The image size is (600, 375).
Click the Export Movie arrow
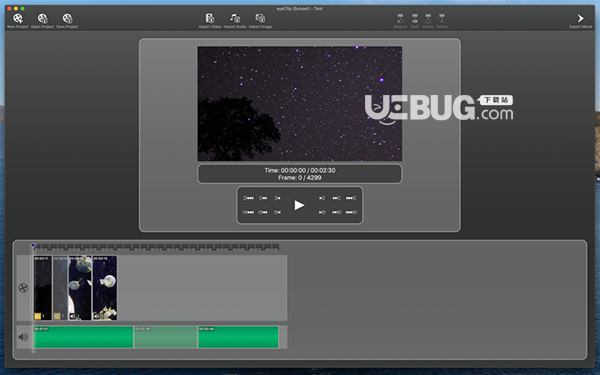pos(580,18)
